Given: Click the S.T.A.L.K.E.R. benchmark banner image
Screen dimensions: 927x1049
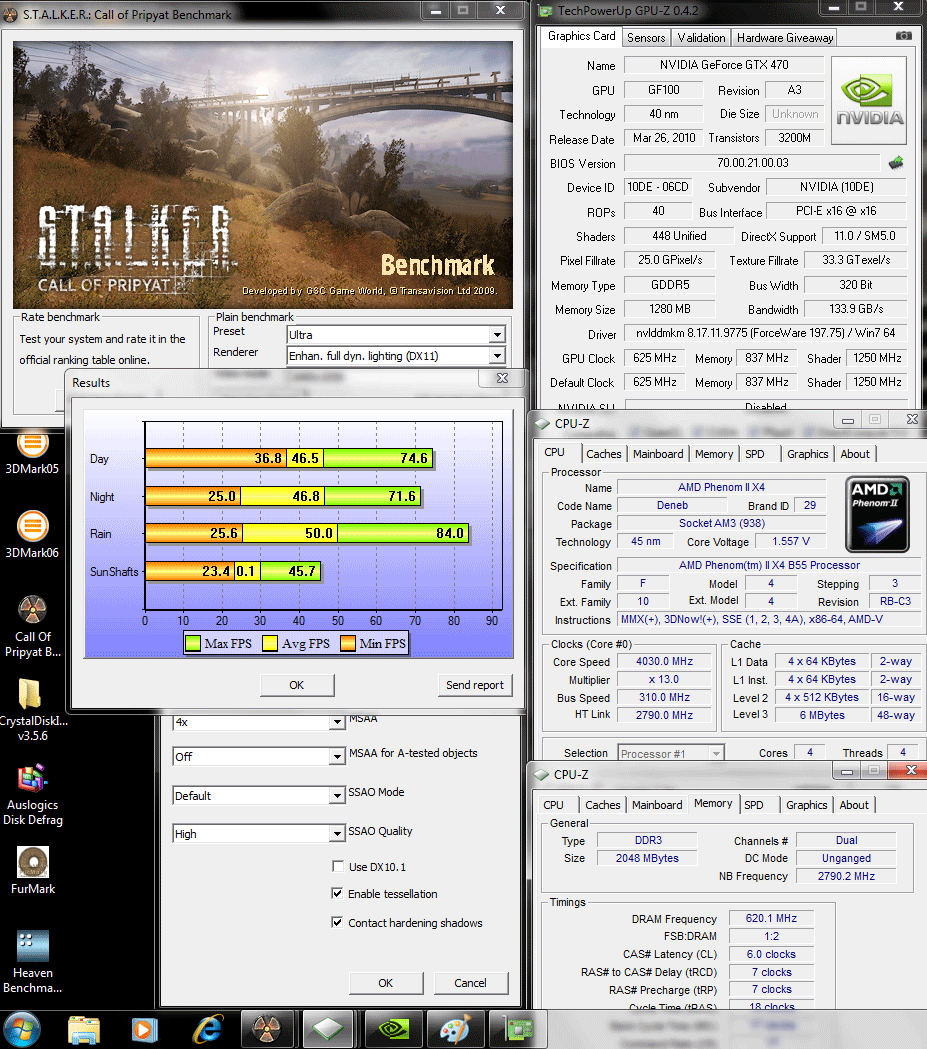Looking at the screenshot, I should pyautogui.click(x=263, y=175).
